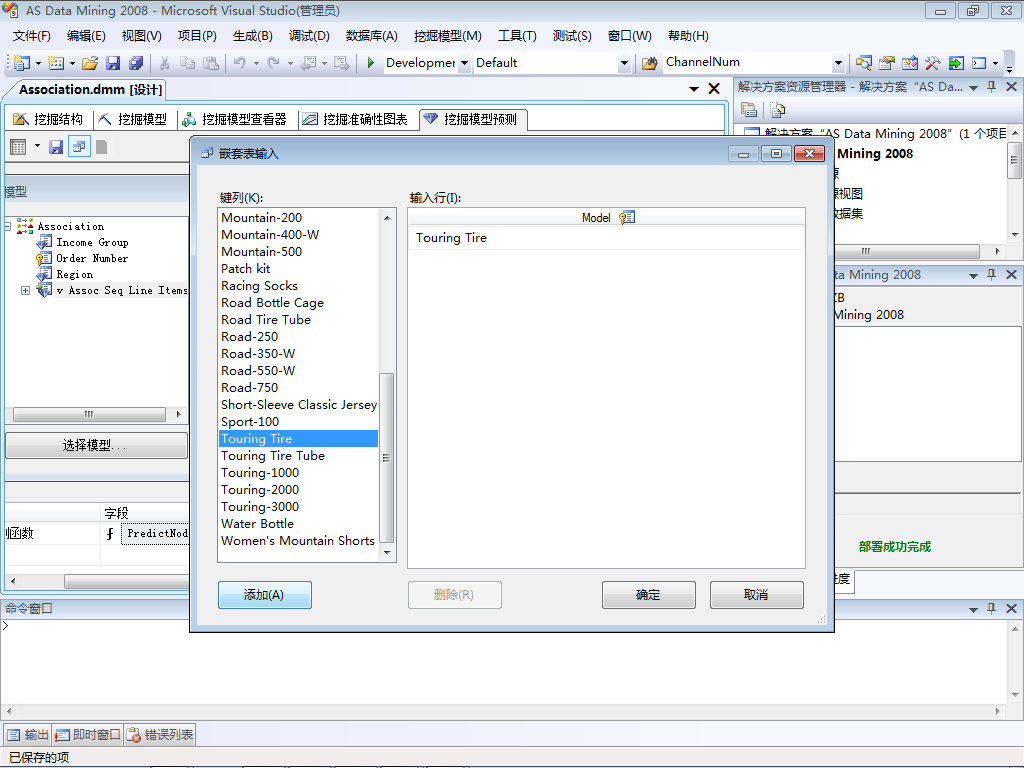Click the Undo arrow icon
1024x768 pixels.
pos(240,63)
